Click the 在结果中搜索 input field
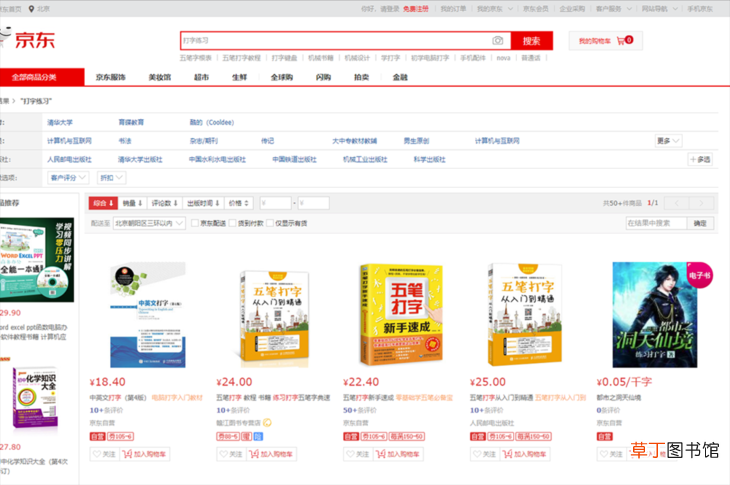This screenshot has width=730, height=485. click(656, 223)
